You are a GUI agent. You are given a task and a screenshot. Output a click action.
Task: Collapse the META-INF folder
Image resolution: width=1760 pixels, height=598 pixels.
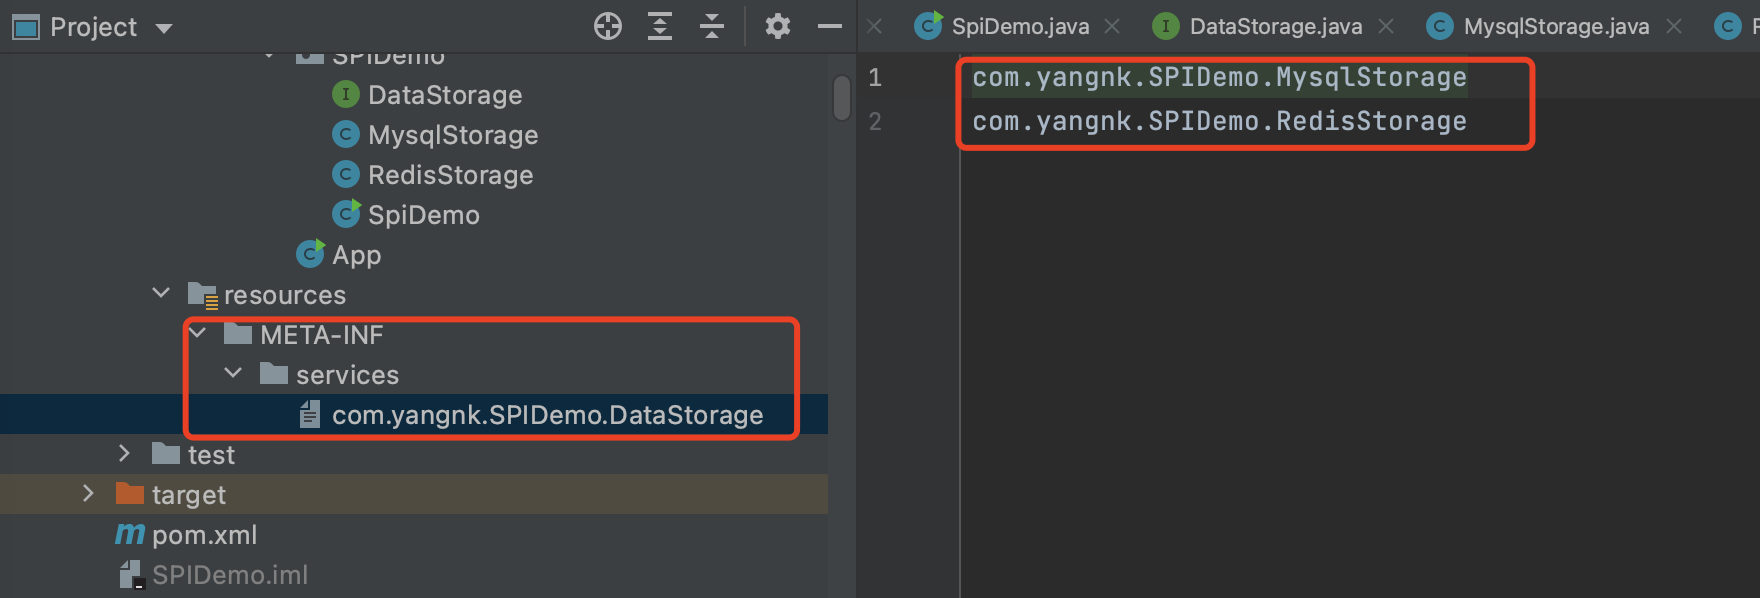tap(198, 334)
